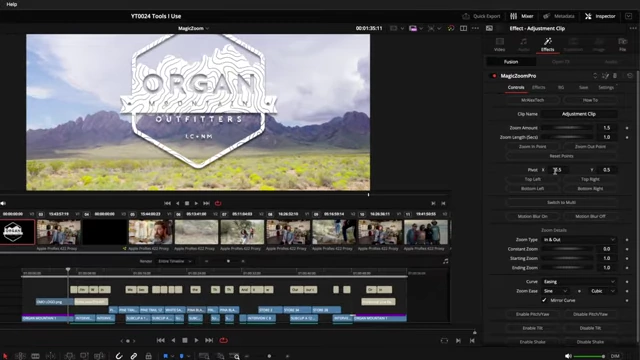Delete MagicZoomPro with trash icon
Screen dimensions: 640x360
(x=615, y=76)
